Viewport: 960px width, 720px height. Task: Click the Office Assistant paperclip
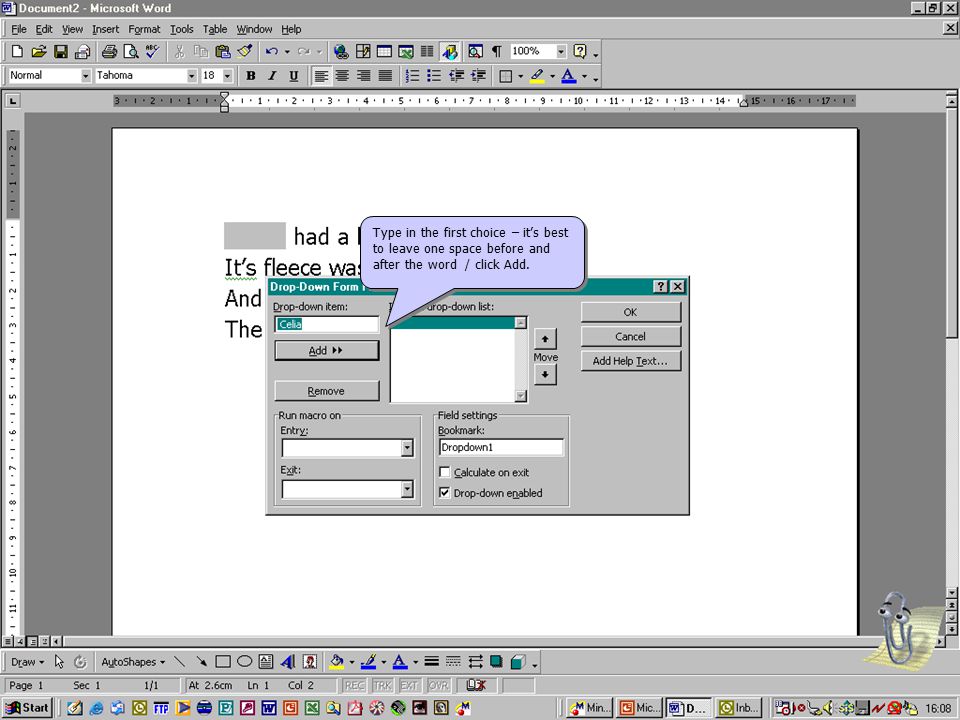(x=898, y=631)
